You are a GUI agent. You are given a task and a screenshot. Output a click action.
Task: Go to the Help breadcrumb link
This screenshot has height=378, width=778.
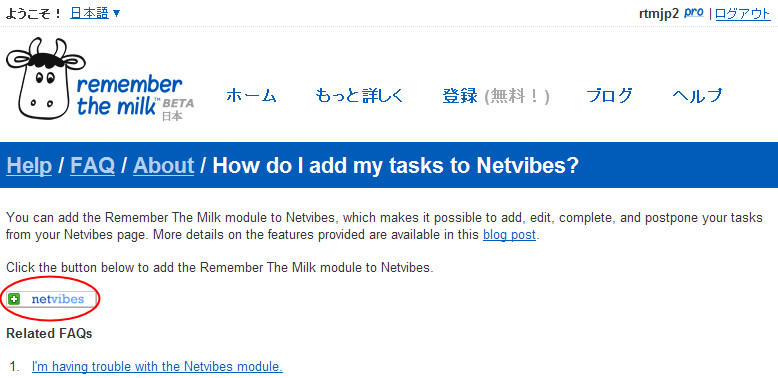pyautogui.click(x=29, y=166)
